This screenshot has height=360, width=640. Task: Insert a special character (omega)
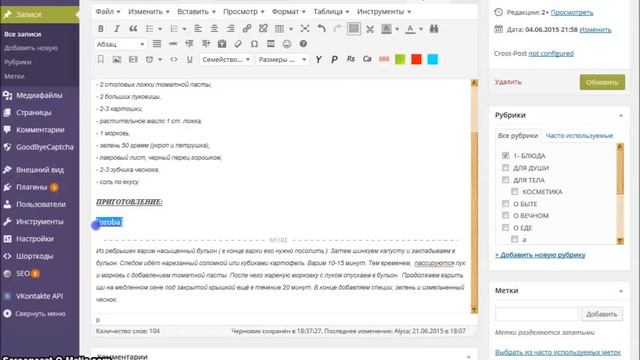point(254,44)
